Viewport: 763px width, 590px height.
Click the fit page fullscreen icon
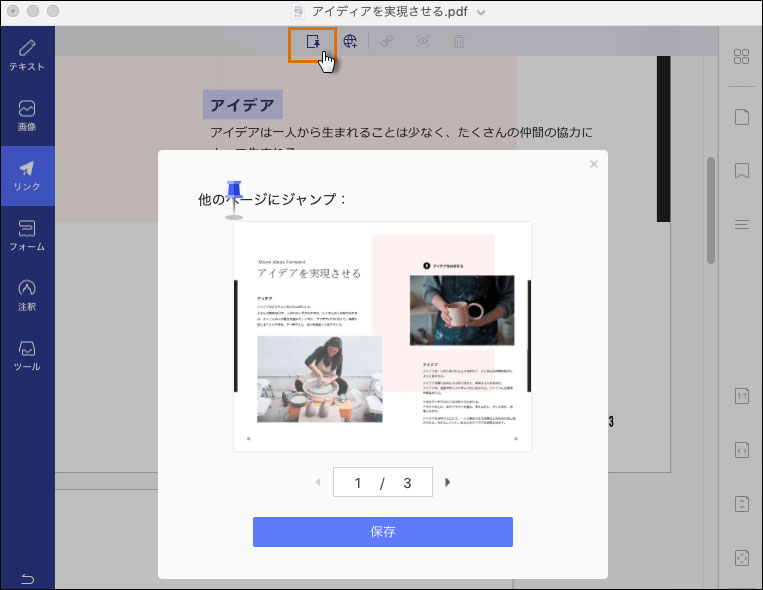742,558
